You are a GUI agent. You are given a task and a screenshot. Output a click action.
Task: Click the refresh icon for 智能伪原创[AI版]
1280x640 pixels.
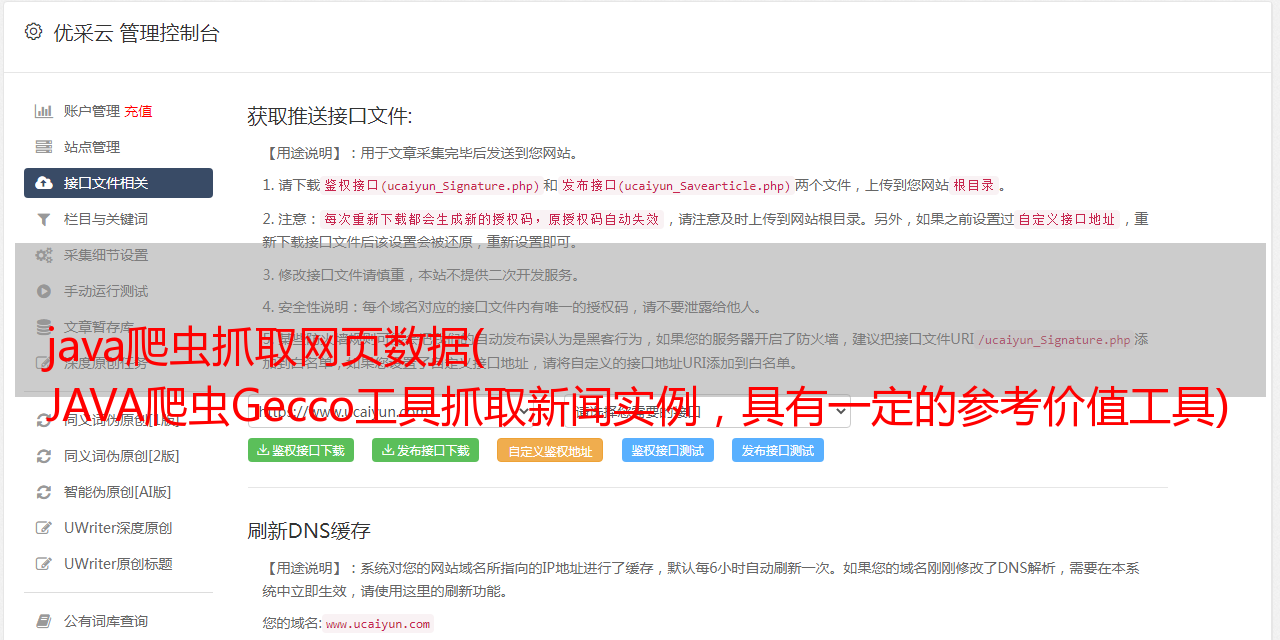(x=44, y=492)
